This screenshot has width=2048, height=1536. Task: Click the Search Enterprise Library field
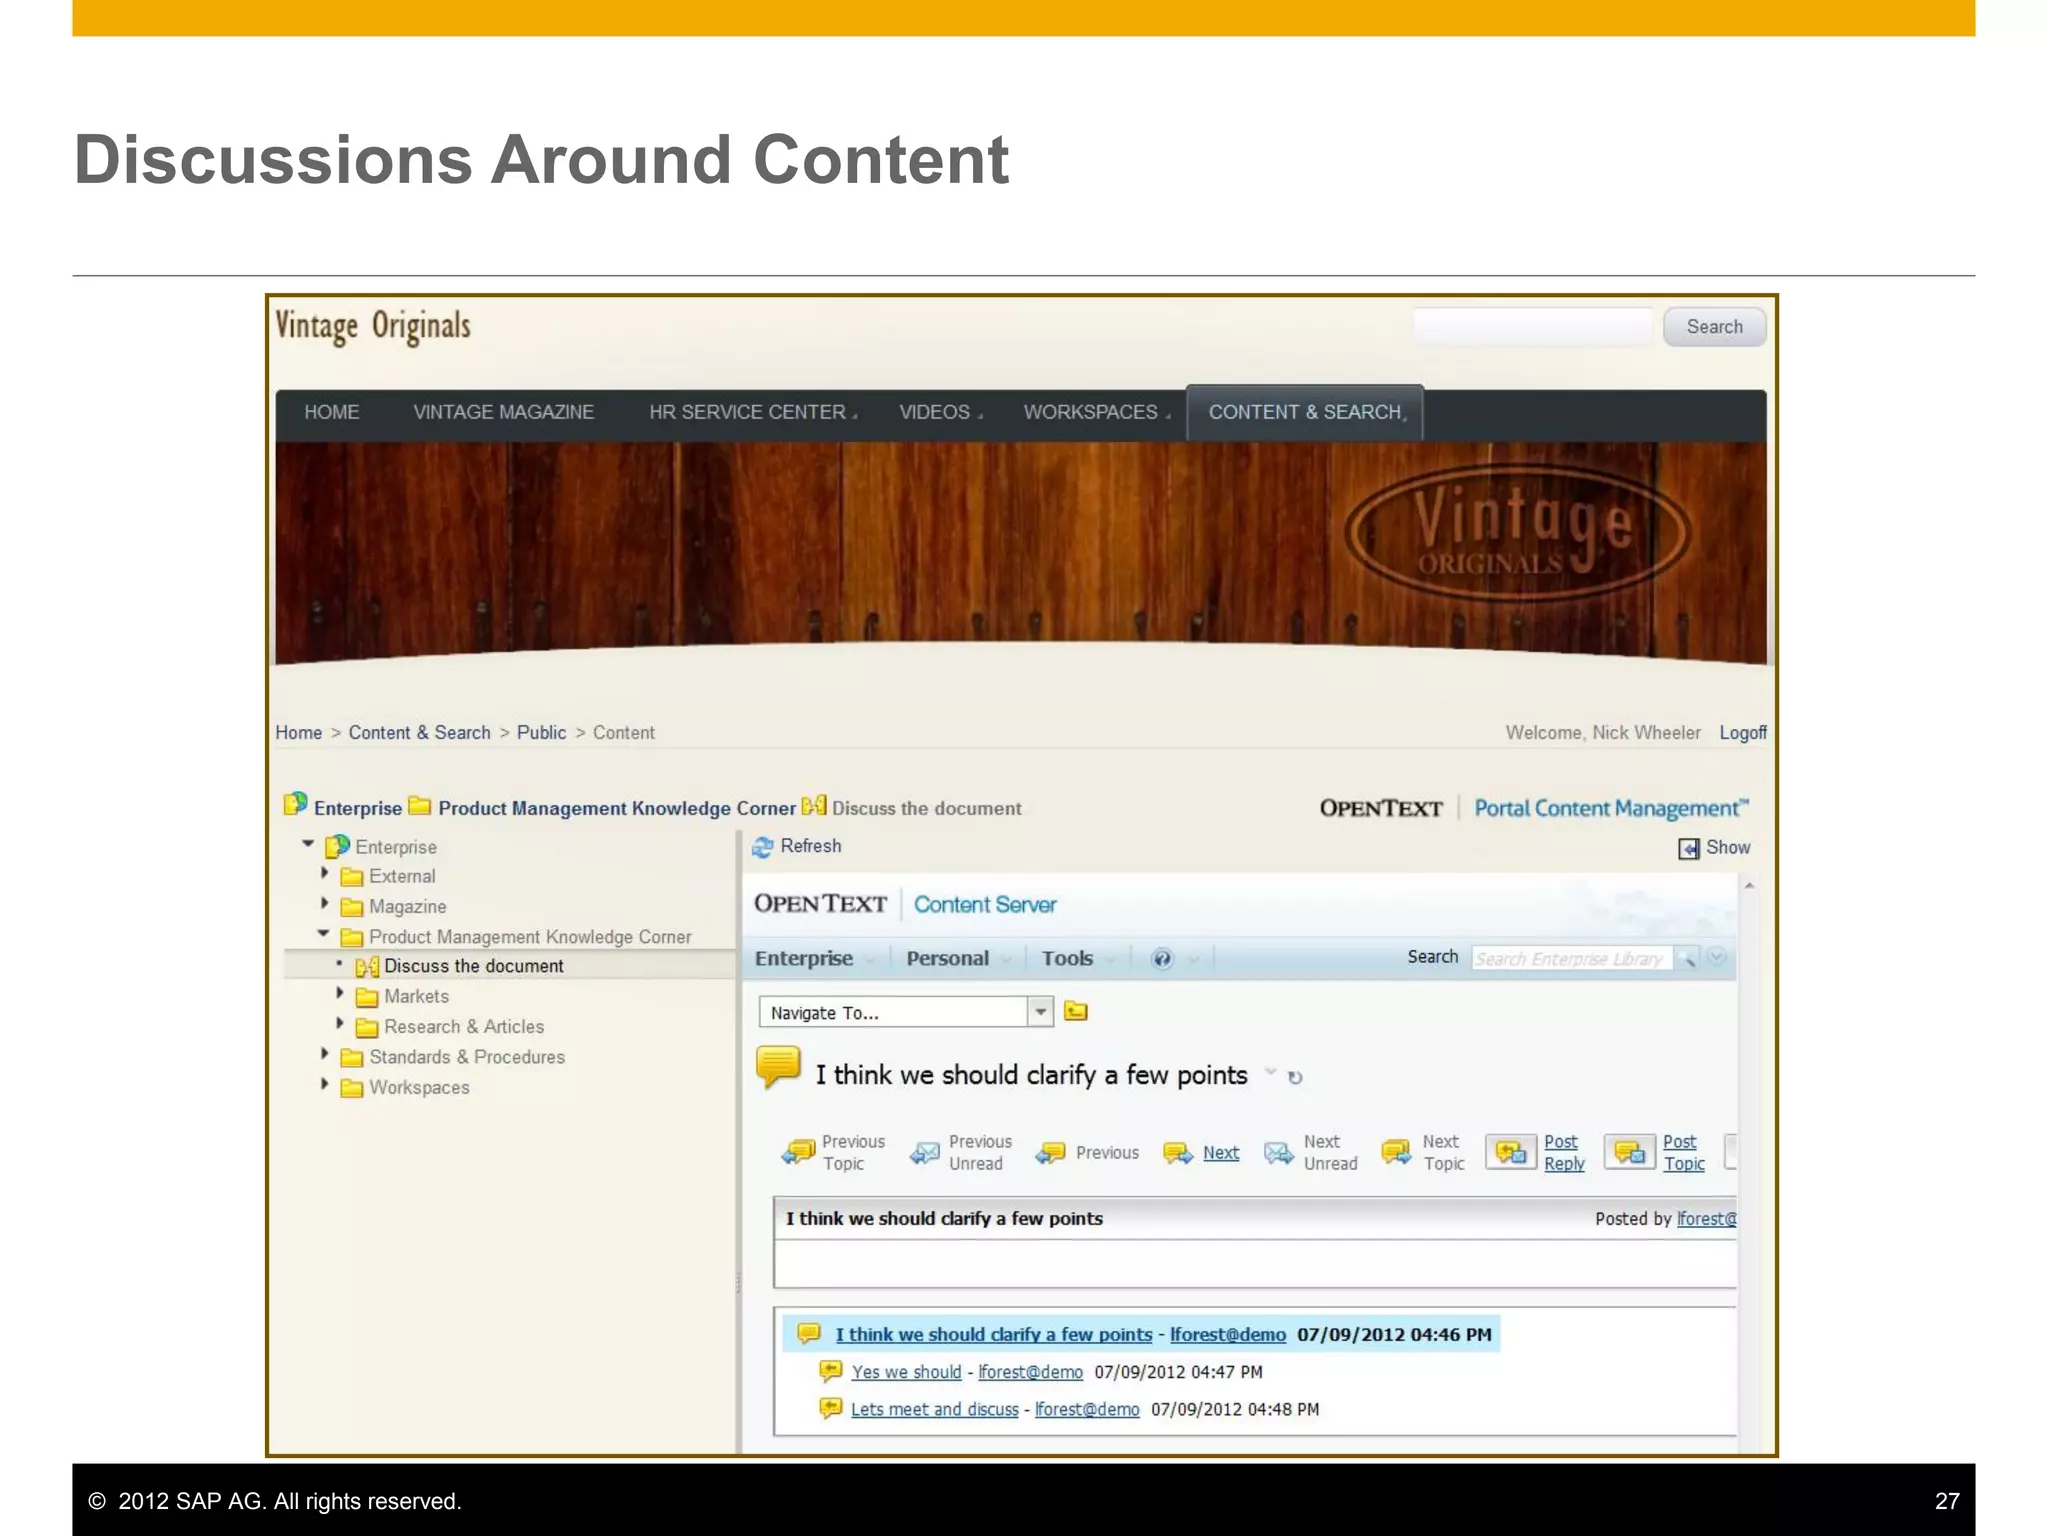click(x=1572, y=959)
